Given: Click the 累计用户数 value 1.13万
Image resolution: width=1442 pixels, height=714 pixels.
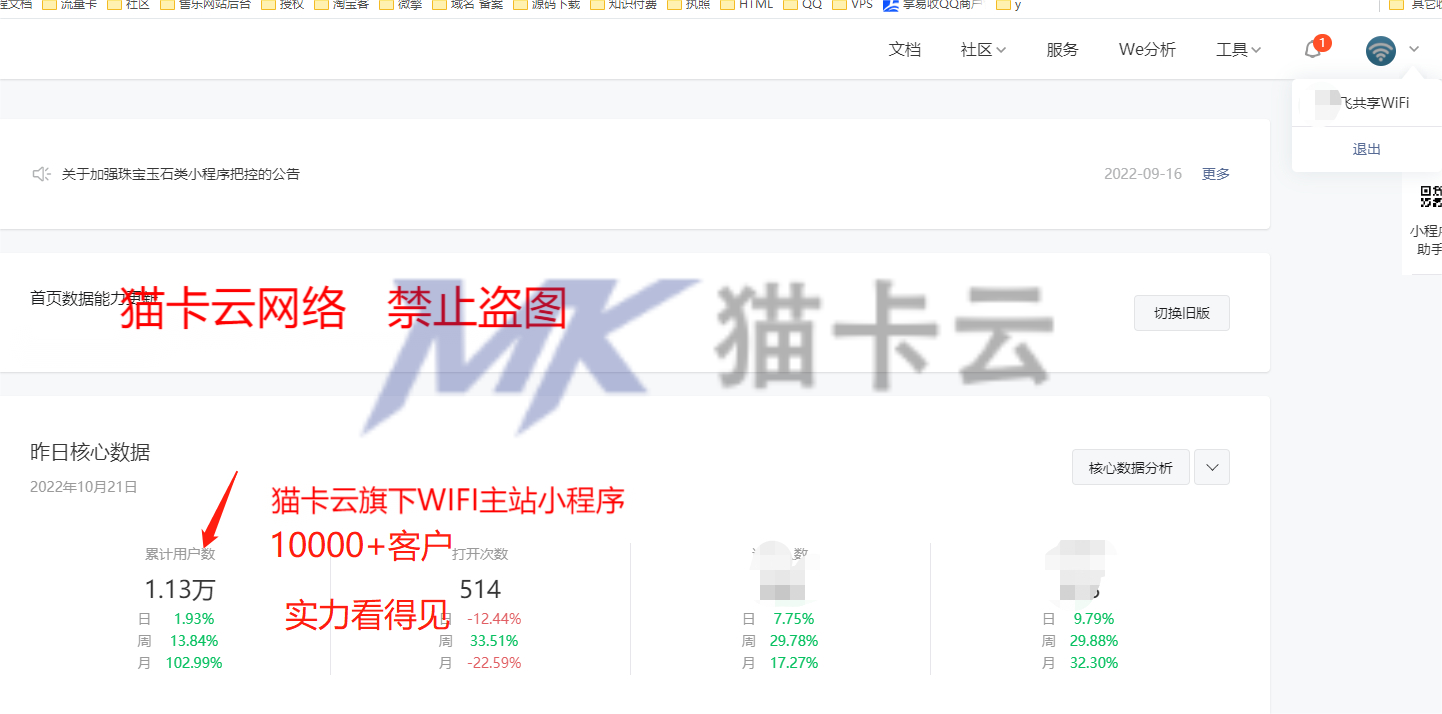Looking at the screenshot, I should pyautogui.click(x=180, y=589).
